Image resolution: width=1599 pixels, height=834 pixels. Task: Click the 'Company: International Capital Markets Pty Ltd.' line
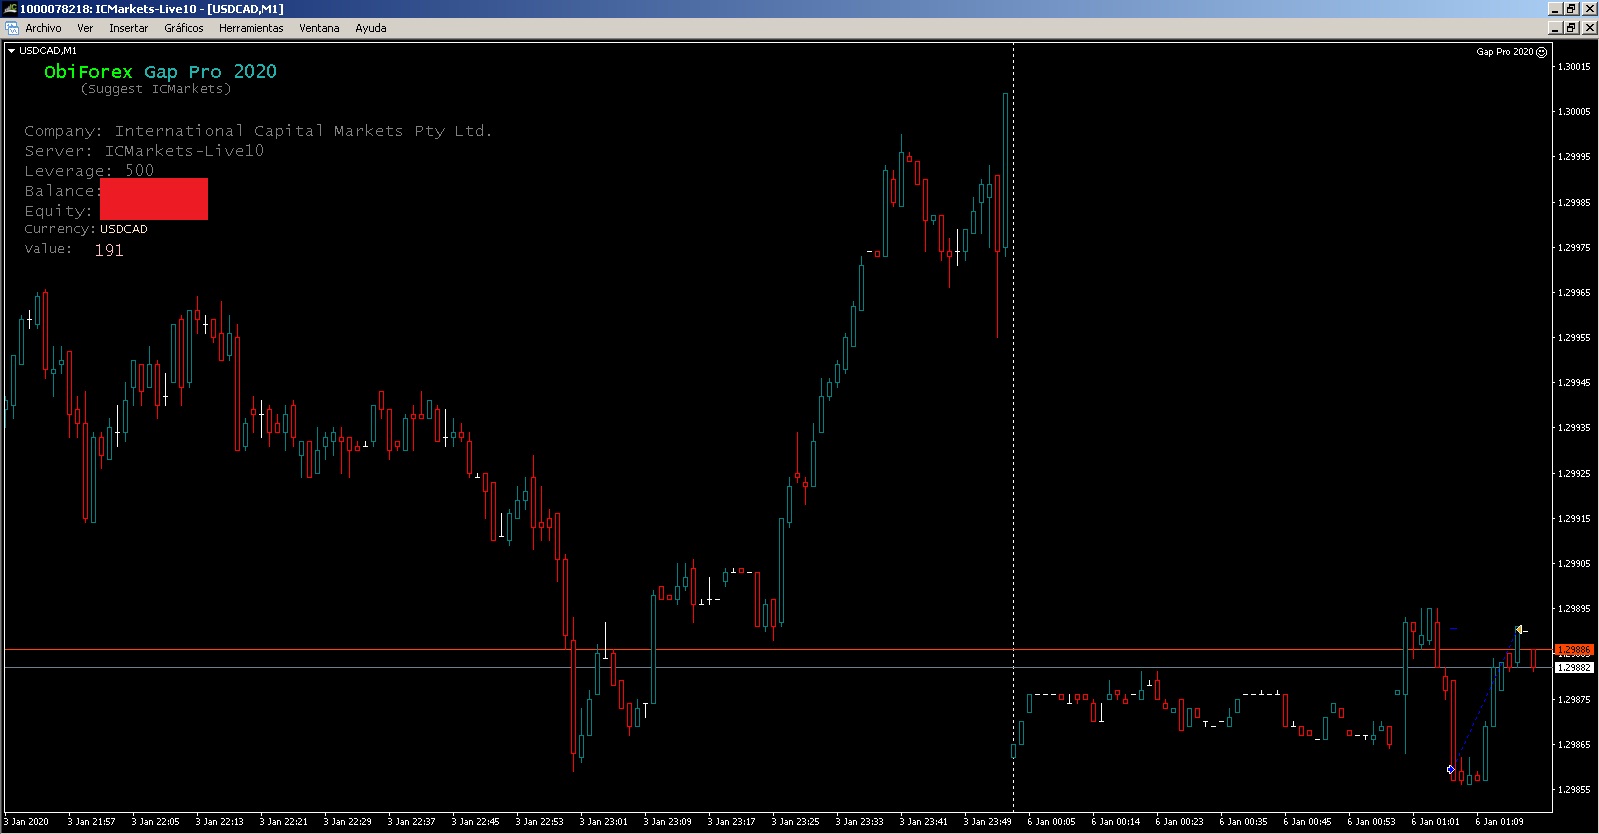[258, 131]
